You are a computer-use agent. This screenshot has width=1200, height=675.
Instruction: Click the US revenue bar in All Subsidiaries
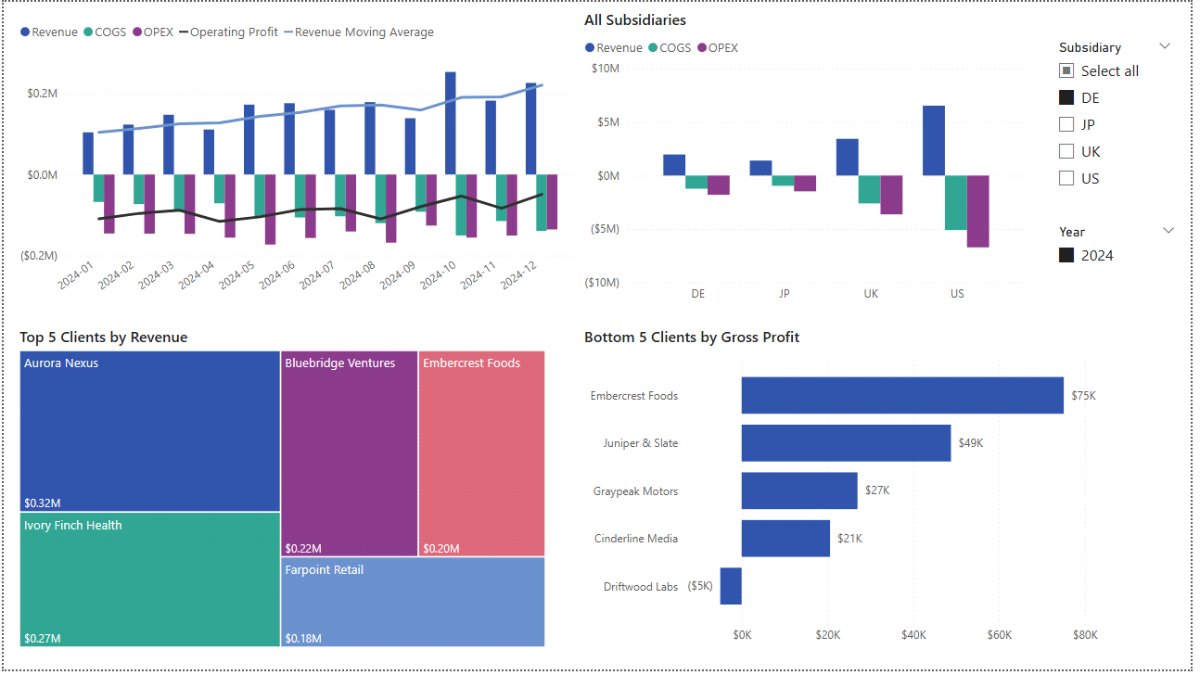(933, 140)
